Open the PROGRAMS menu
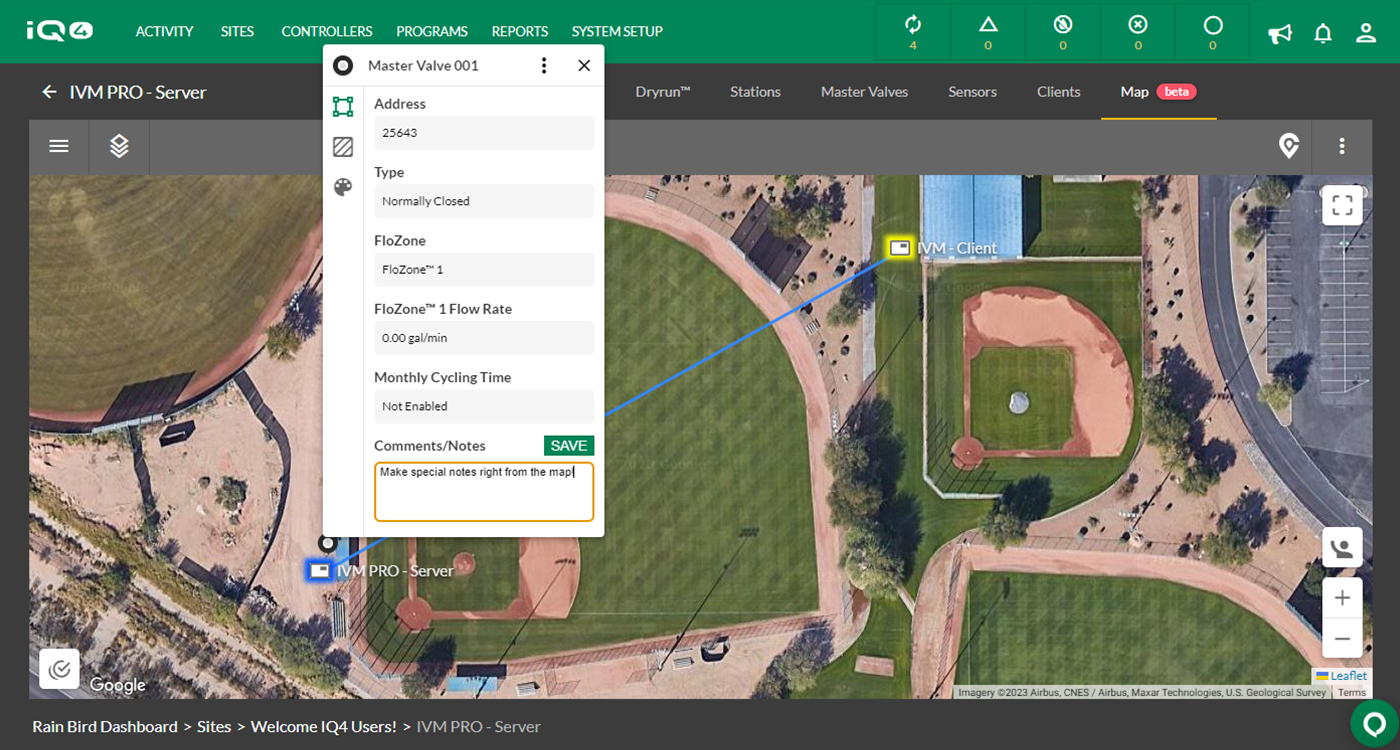The width and height of the screenshot is (1400, 750). 432,32
